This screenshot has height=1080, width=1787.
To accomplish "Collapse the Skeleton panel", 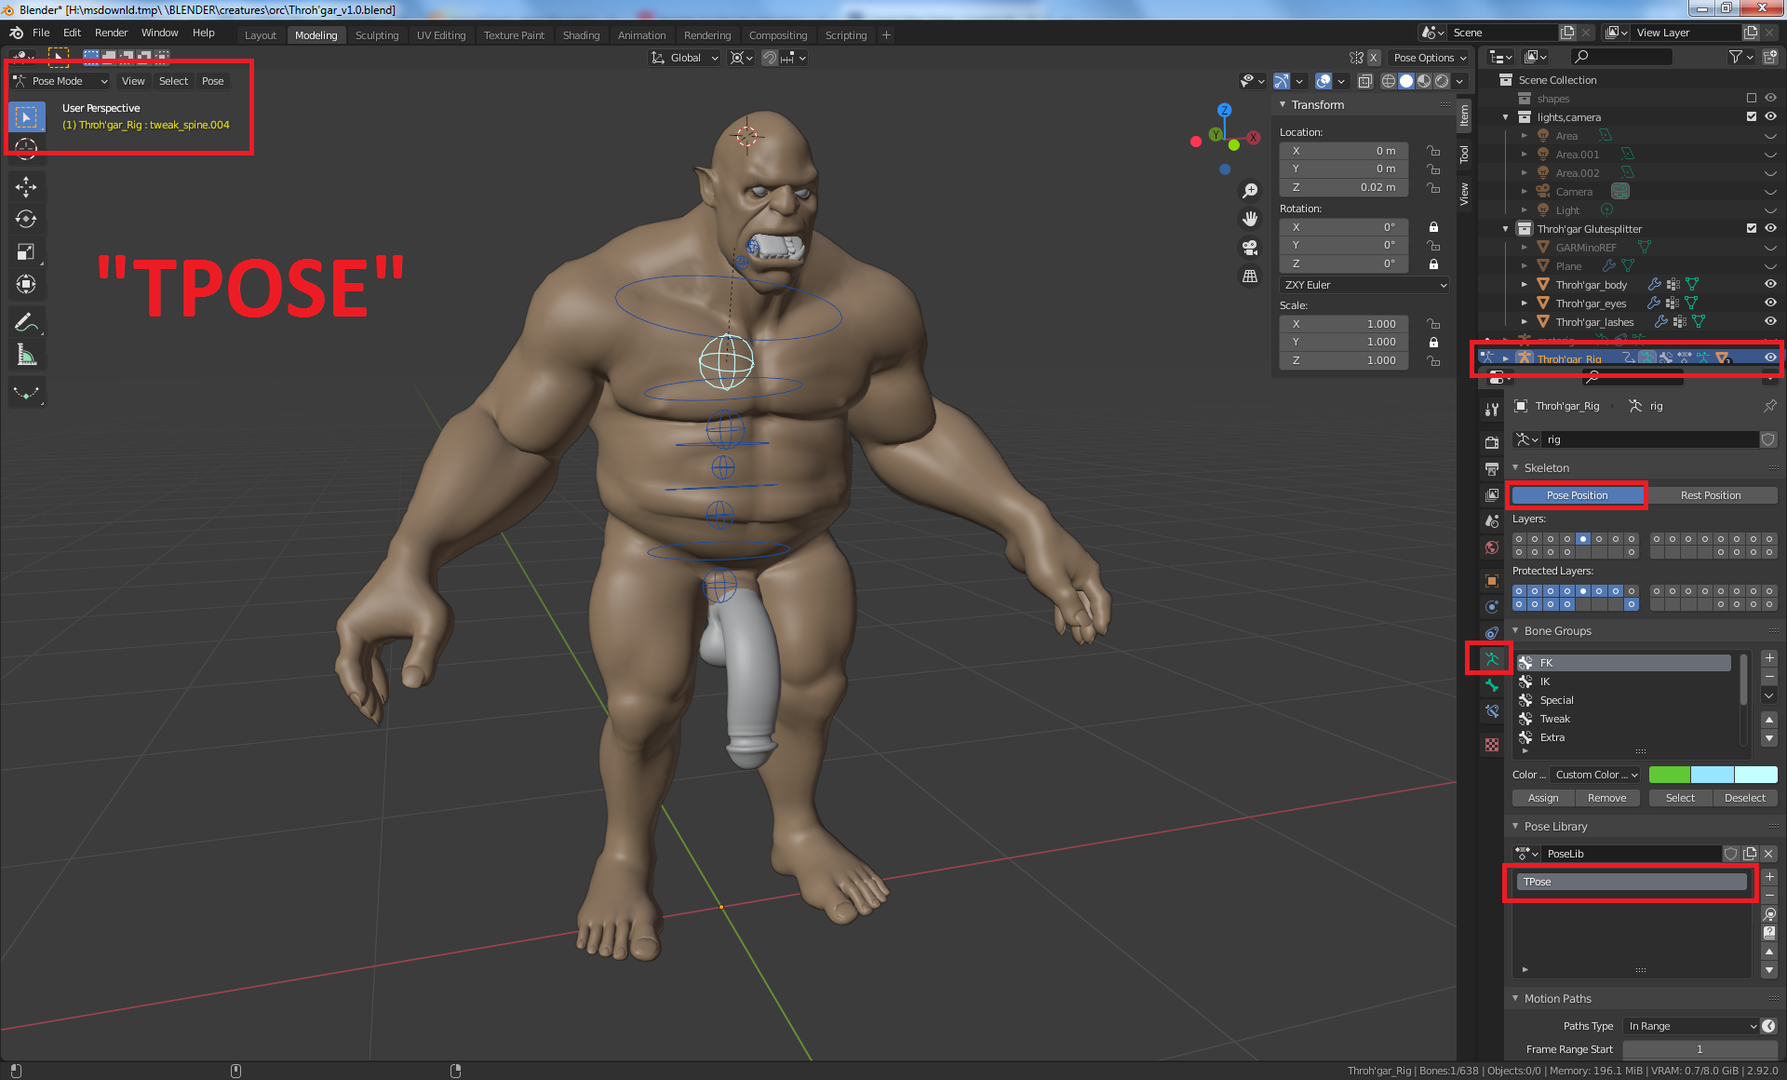I will tap(1516, 468).
